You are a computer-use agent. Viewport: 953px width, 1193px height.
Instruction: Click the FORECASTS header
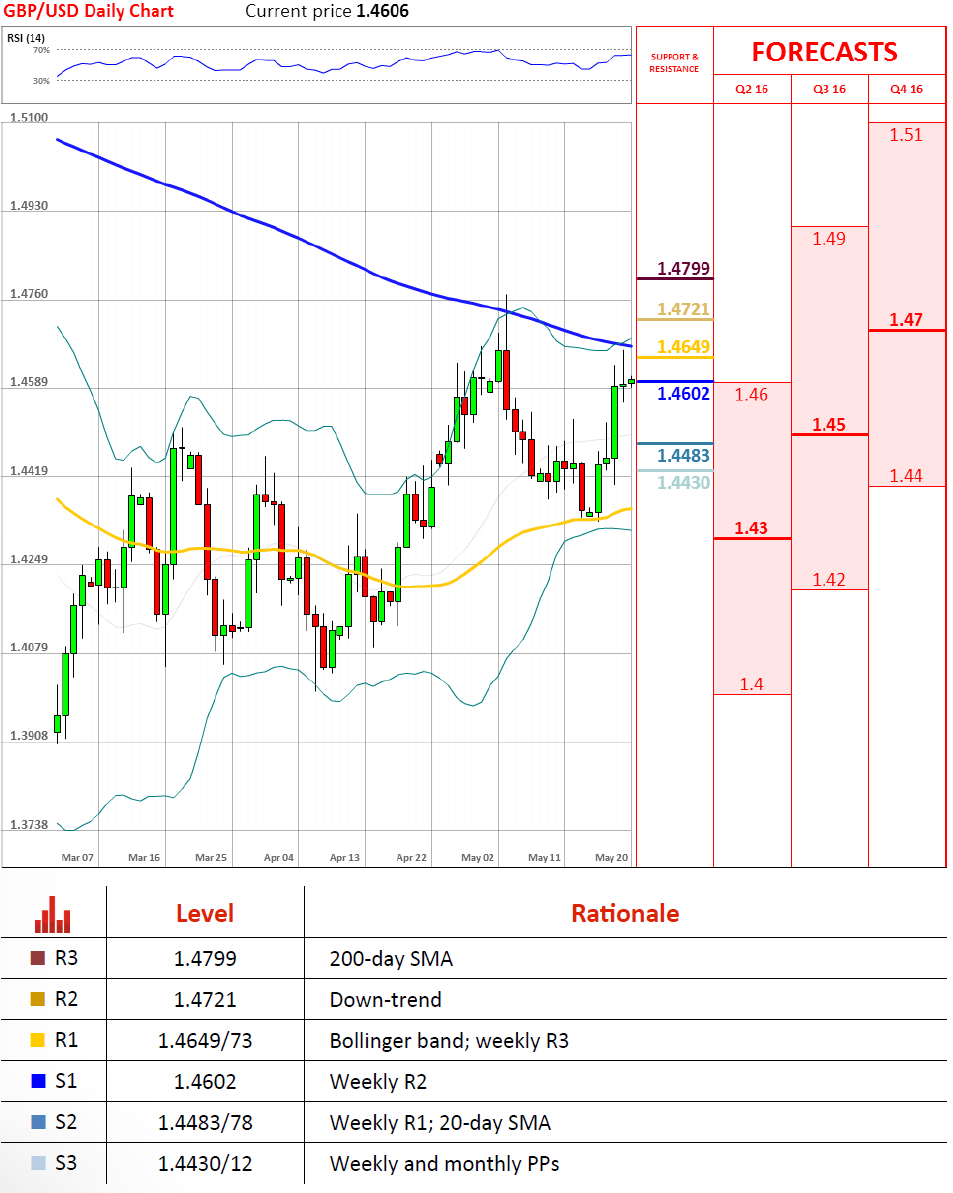(824, 52)
